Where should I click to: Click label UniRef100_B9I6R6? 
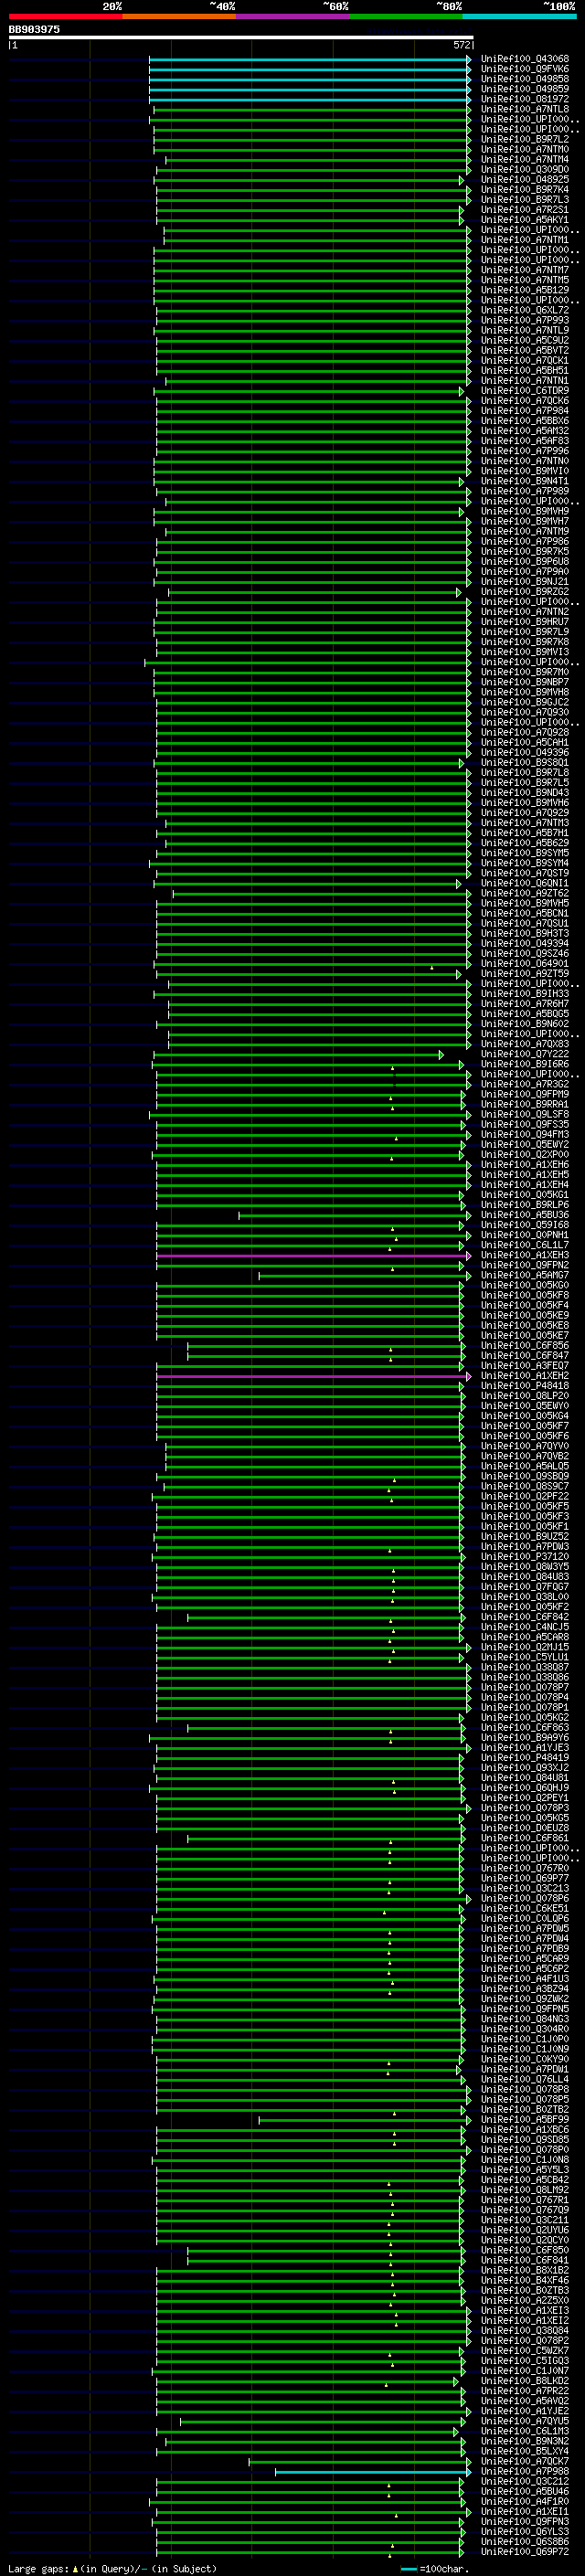[525, 1064]
